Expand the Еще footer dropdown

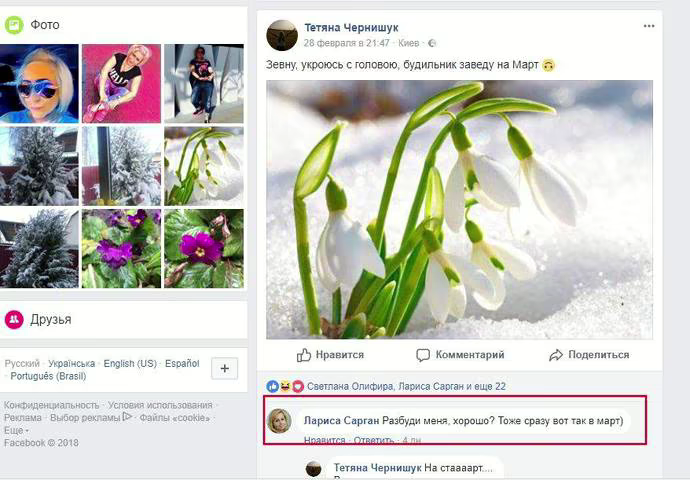click(16, 430)
